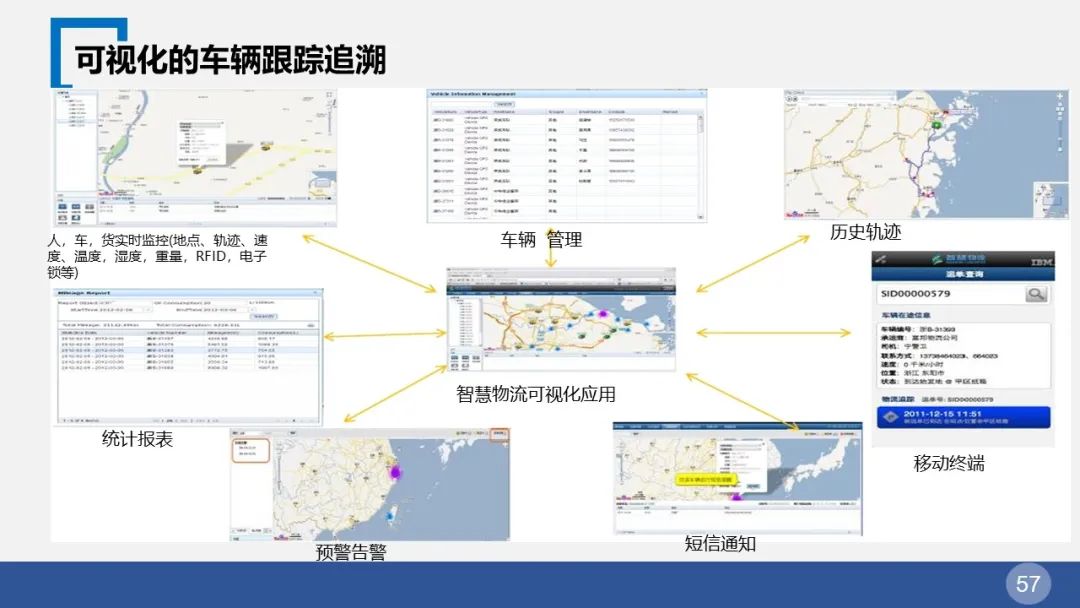
Task: Click the magnifier search icon on the mobile terminal
Action: coord(1036,294)
